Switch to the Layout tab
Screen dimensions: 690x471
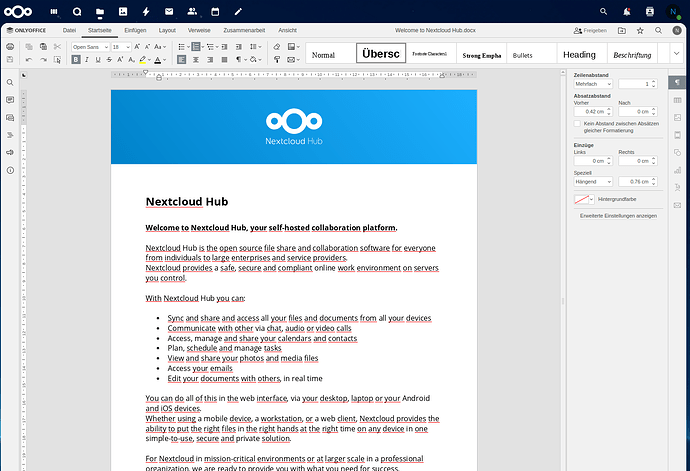[167, 30]
